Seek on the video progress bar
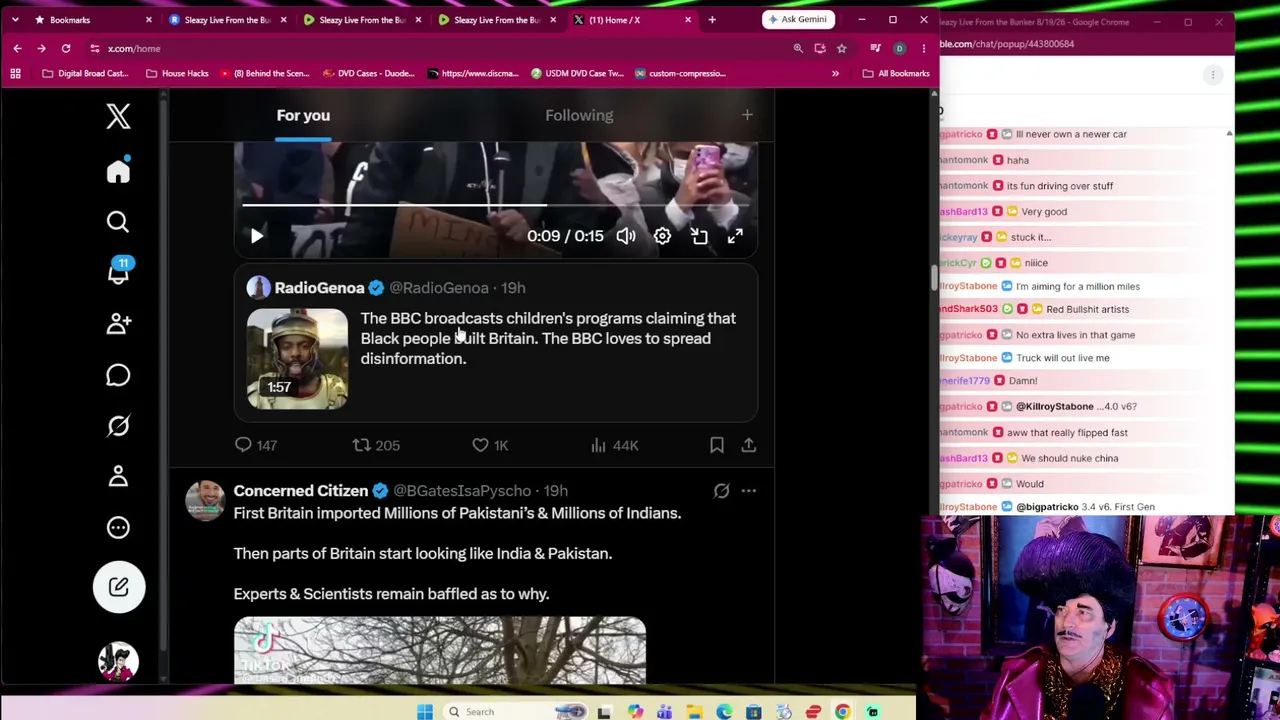The image size is (1280, 720). (x=496, y=205)
